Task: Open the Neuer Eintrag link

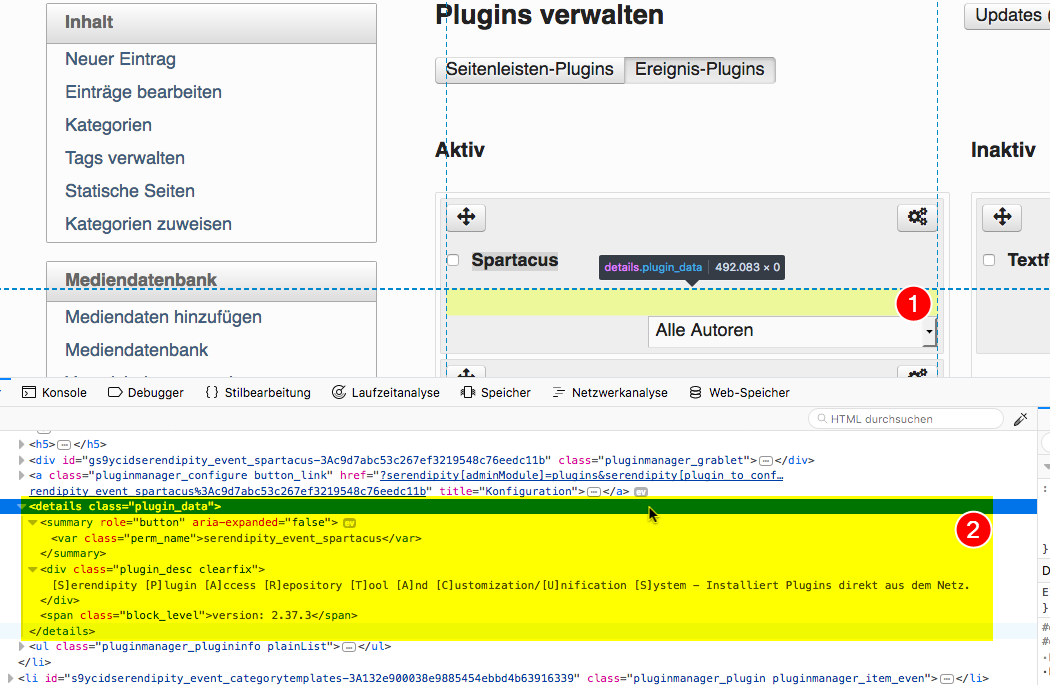Action: click(x=120, y=59)
